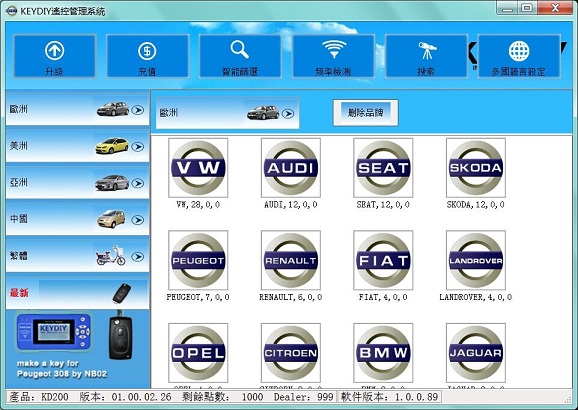Image resolution: width=578 pixels, height=410 pixels.
Task: Expand America (美洲) sidebar arrow
Action: [x=138, y=147]
